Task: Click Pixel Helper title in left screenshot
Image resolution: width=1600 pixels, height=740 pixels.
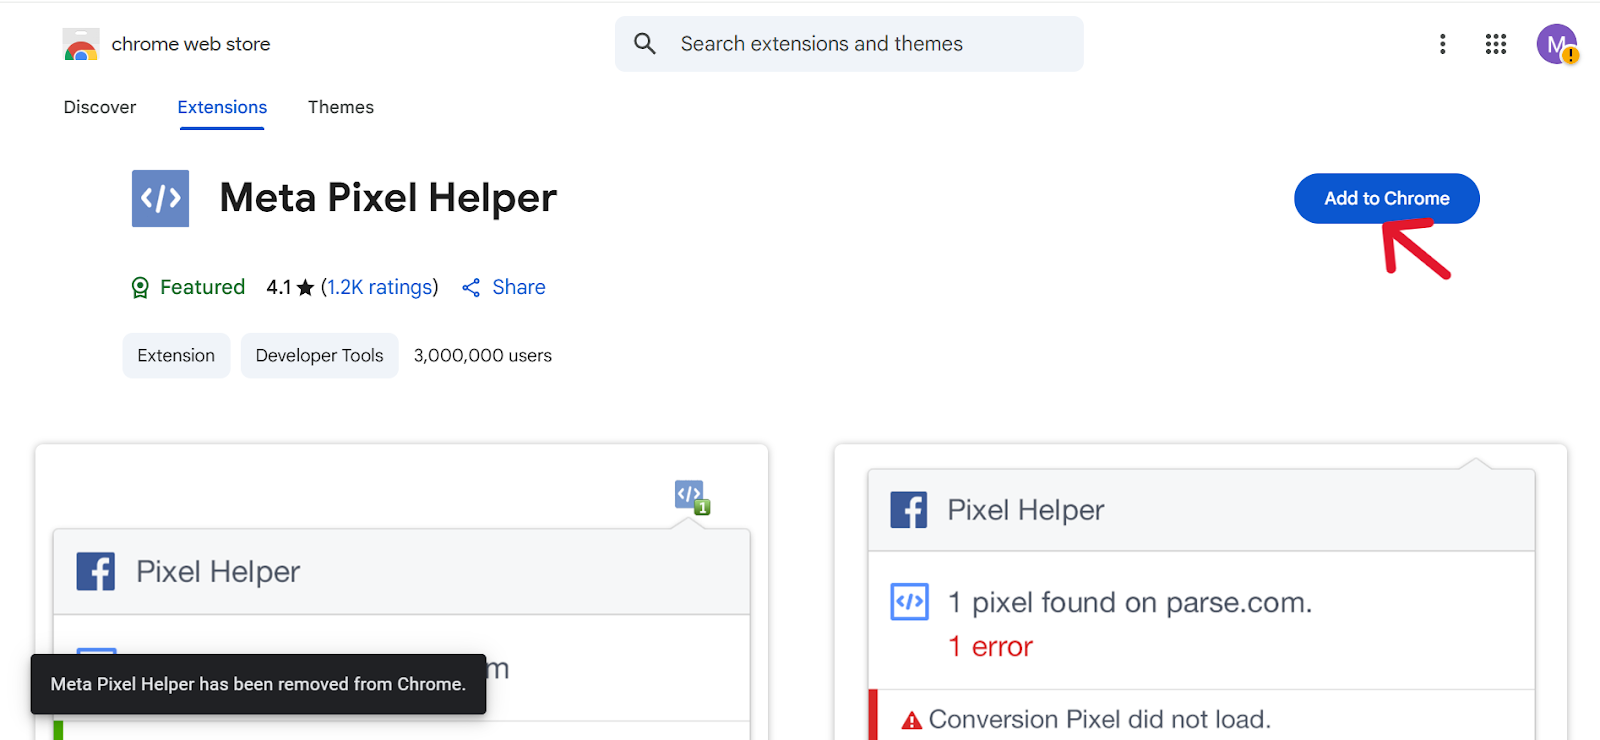Action: 218,572
